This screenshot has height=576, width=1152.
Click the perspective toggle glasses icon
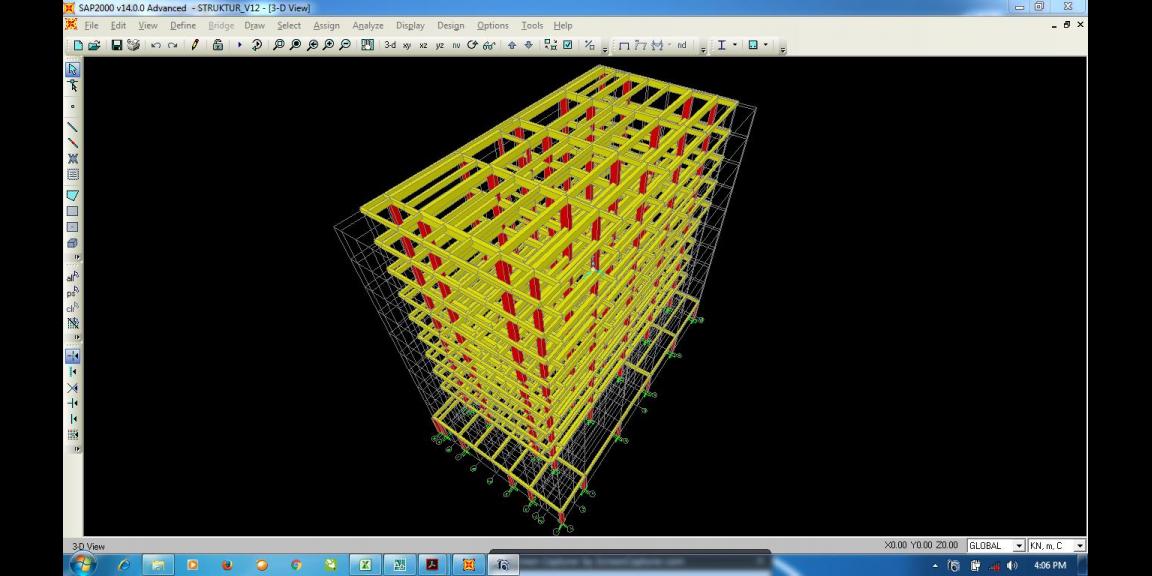click(x=490, y=45)
